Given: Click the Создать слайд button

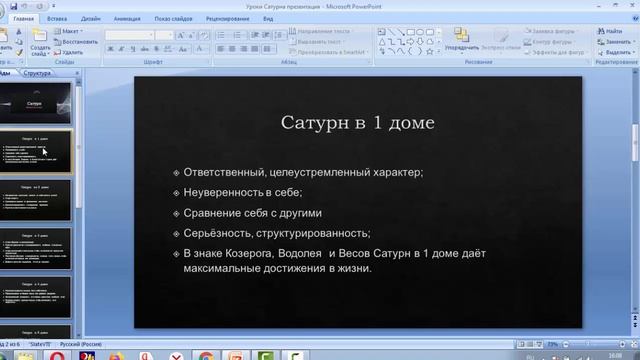Looking at the screenshot, I should point(40,42).
